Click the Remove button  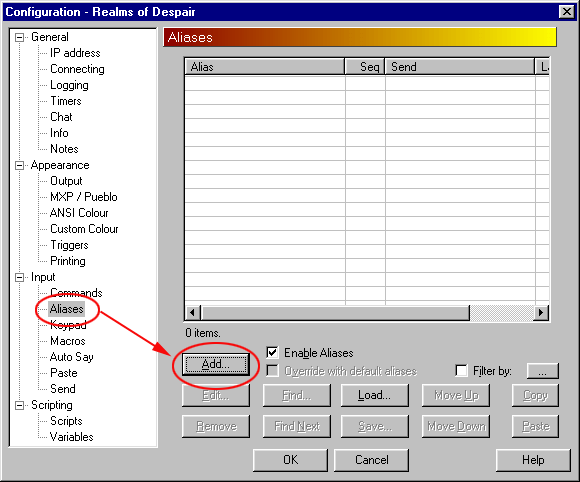pos(216,426)
